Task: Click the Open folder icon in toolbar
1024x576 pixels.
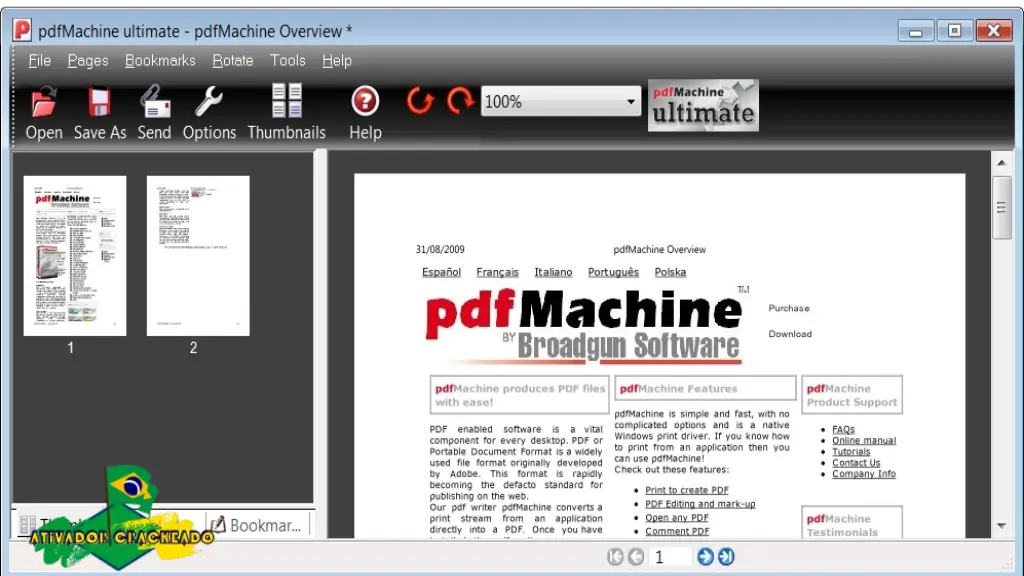Action: 44,103
